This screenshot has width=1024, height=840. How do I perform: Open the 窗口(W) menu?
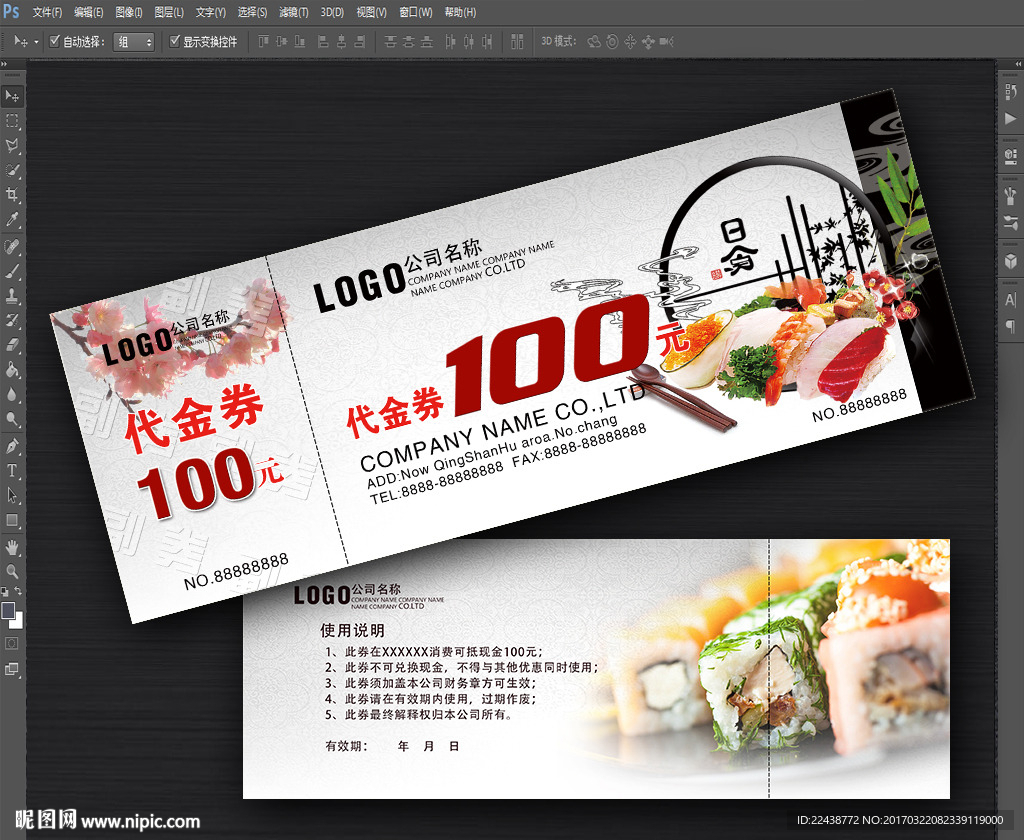[x=415, y=12]
